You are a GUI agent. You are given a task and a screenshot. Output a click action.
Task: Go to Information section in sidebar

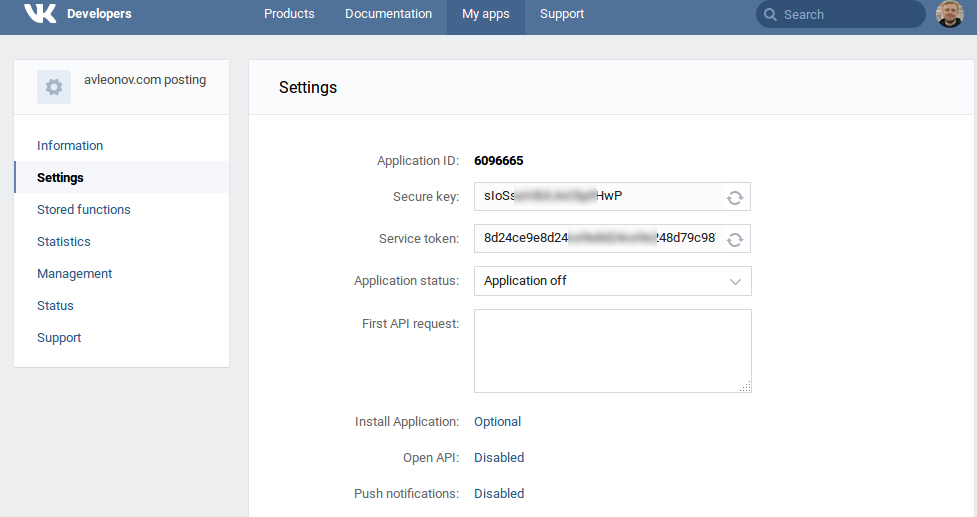[x=70, y=146]
